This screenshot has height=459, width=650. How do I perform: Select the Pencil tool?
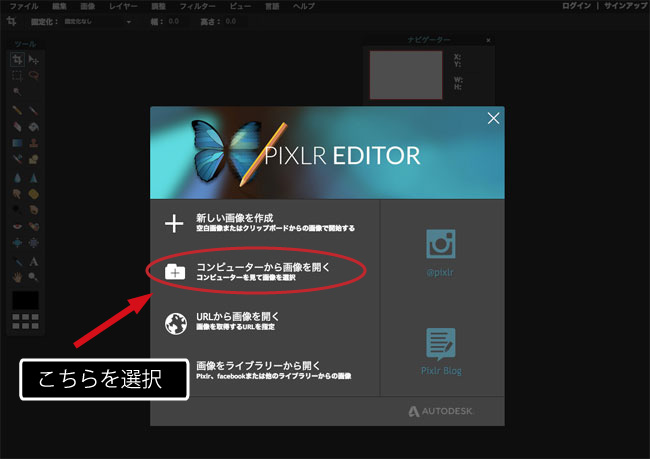(x=17, y=110)
